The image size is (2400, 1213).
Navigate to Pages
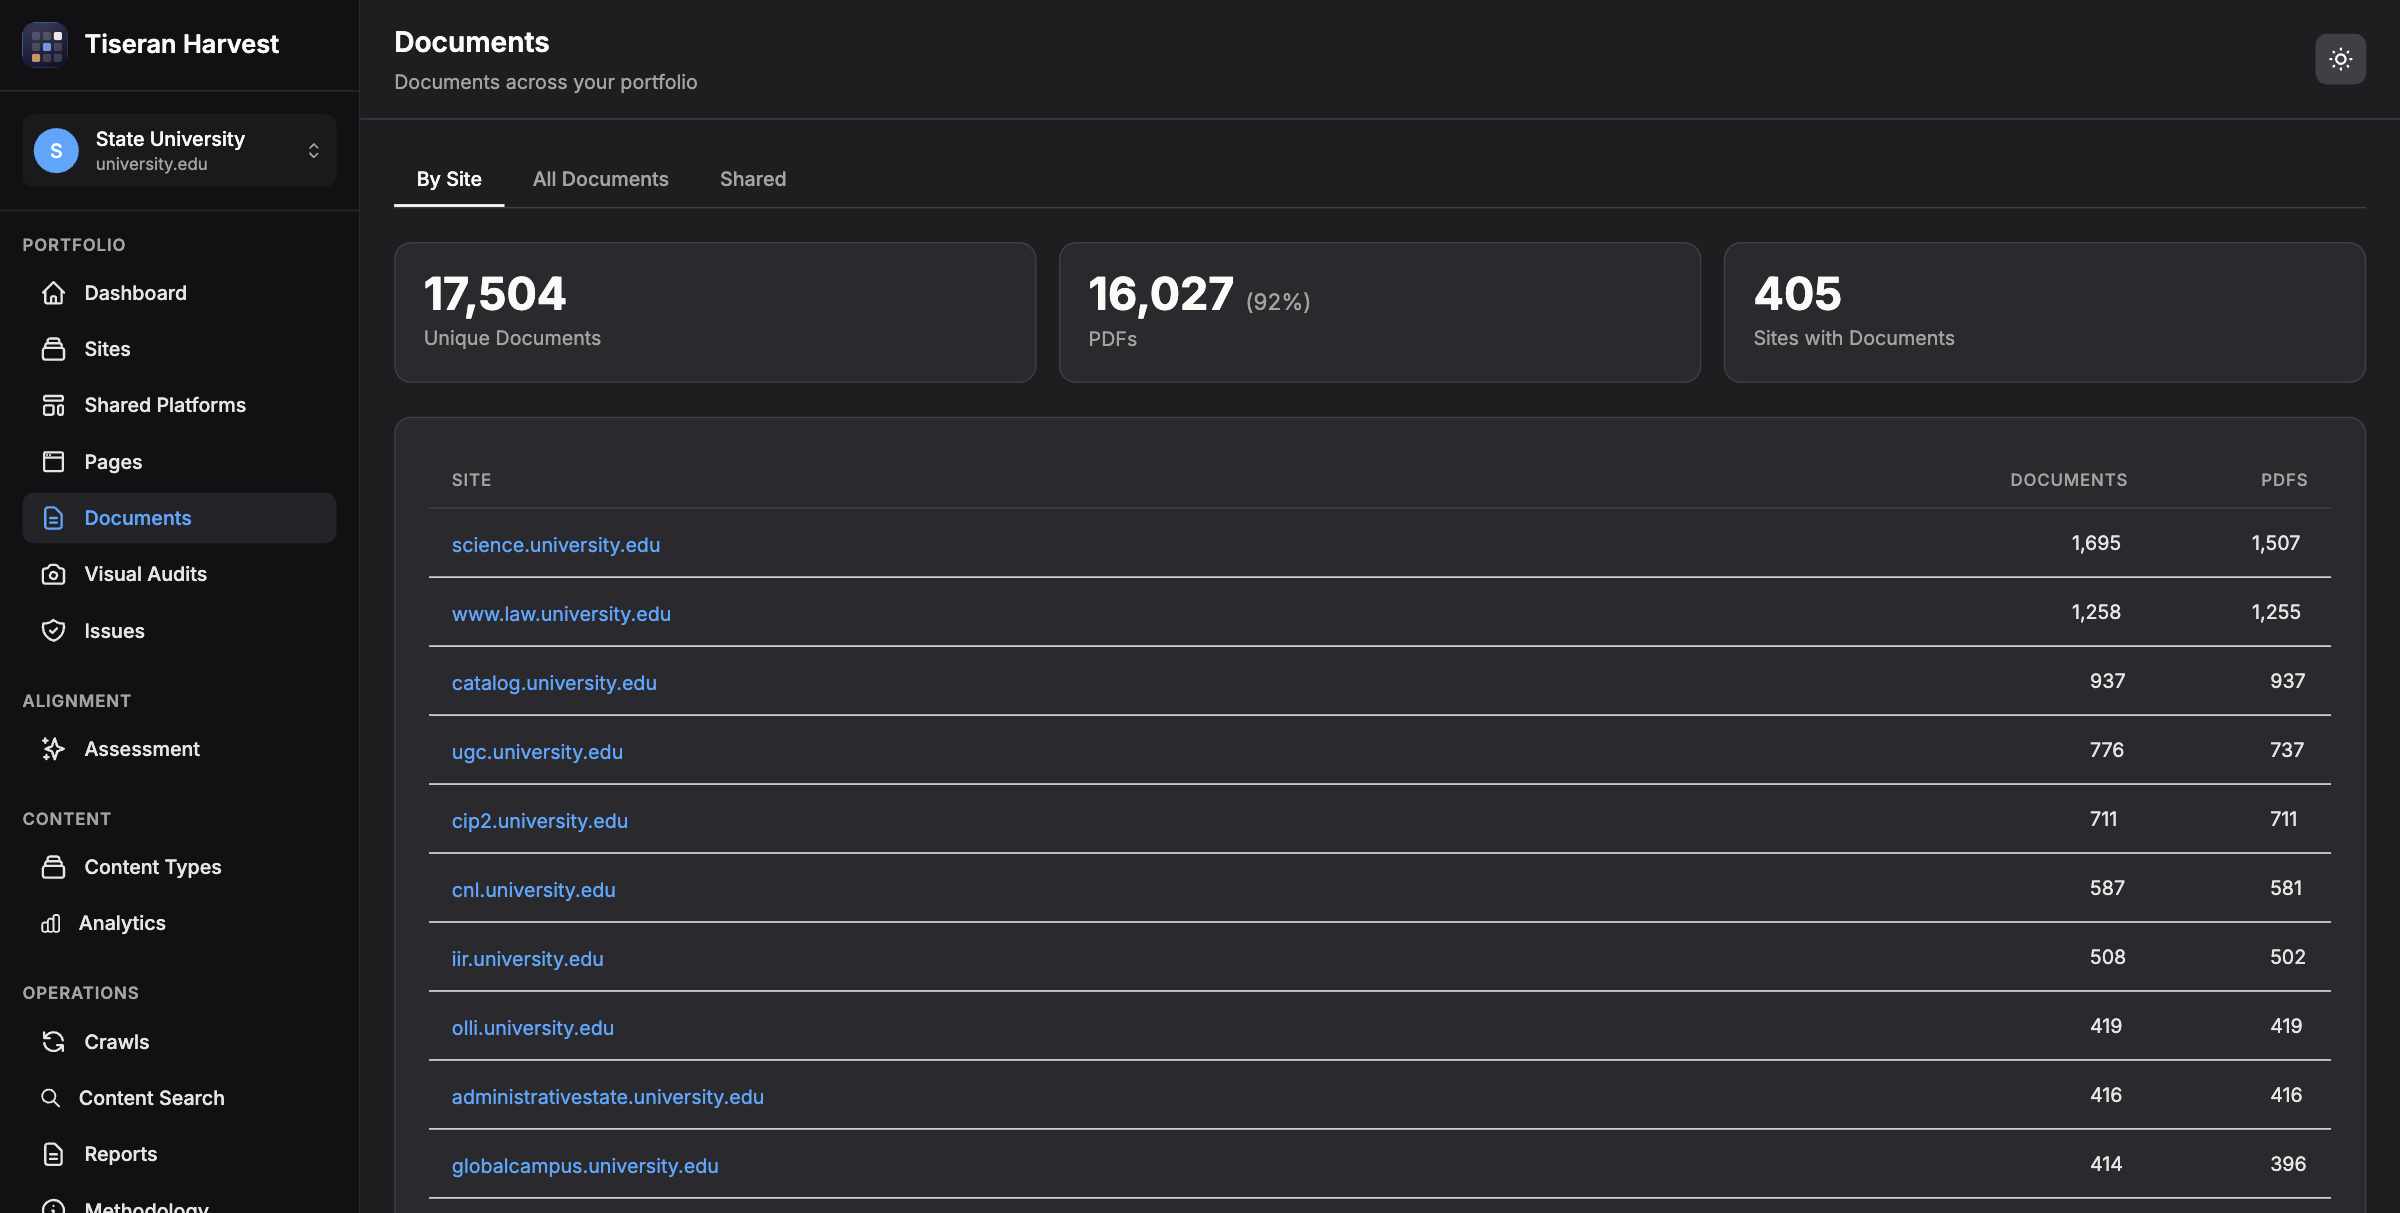(179, 461)
